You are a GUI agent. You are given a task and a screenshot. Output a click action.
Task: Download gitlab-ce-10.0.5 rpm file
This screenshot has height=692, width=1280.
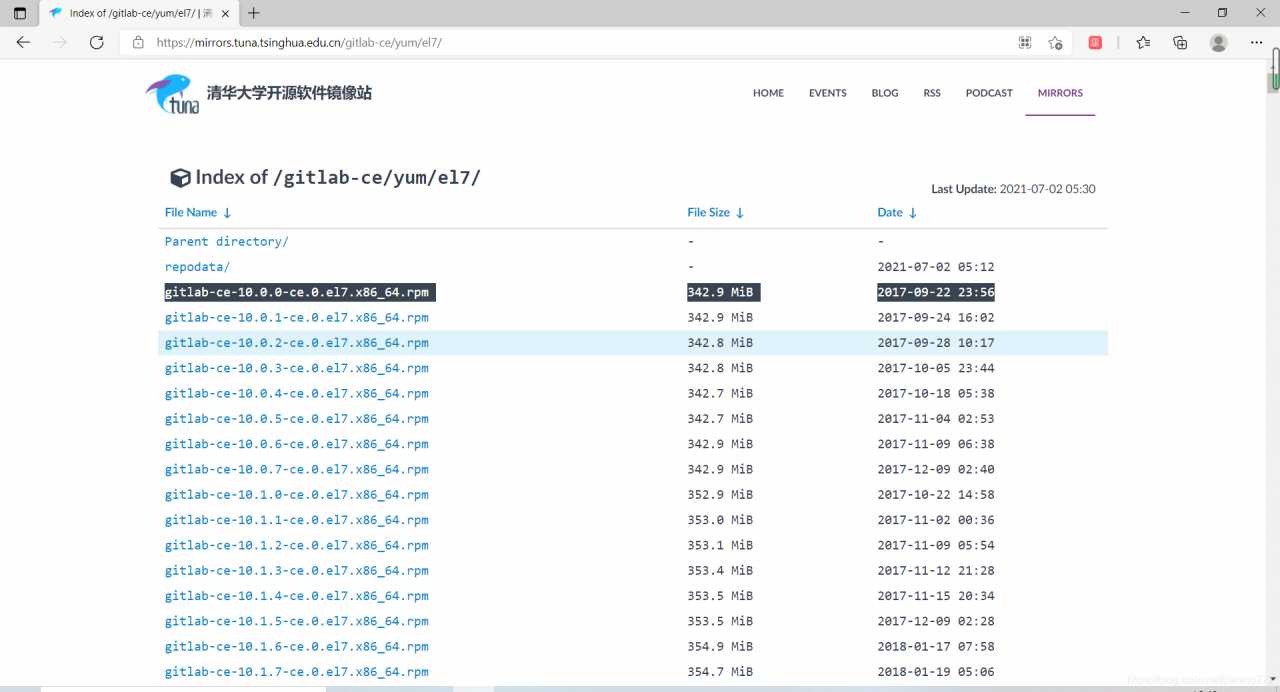[297, 419]
